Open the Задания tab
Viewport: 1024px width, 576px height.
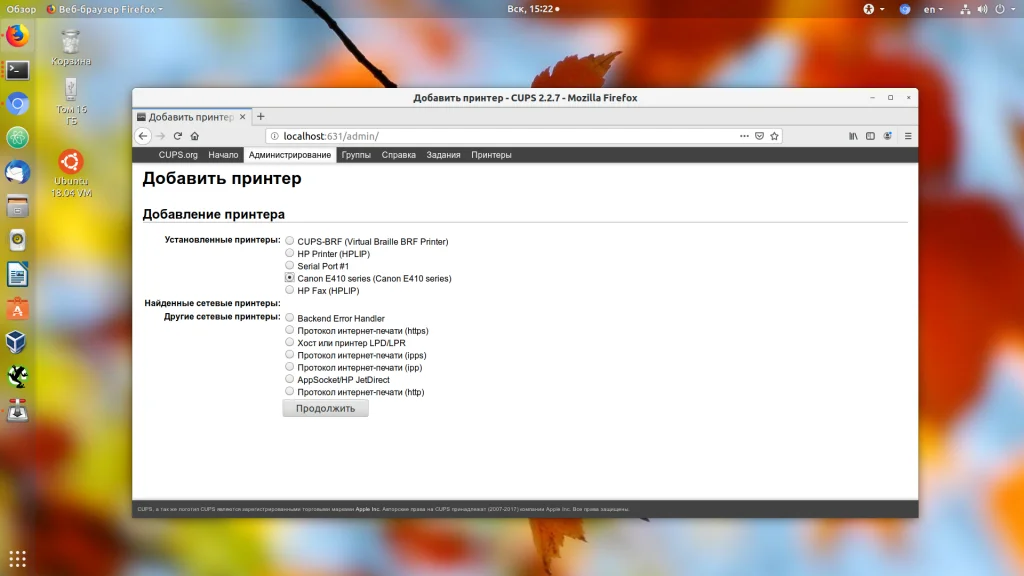[x=443, y=155]
